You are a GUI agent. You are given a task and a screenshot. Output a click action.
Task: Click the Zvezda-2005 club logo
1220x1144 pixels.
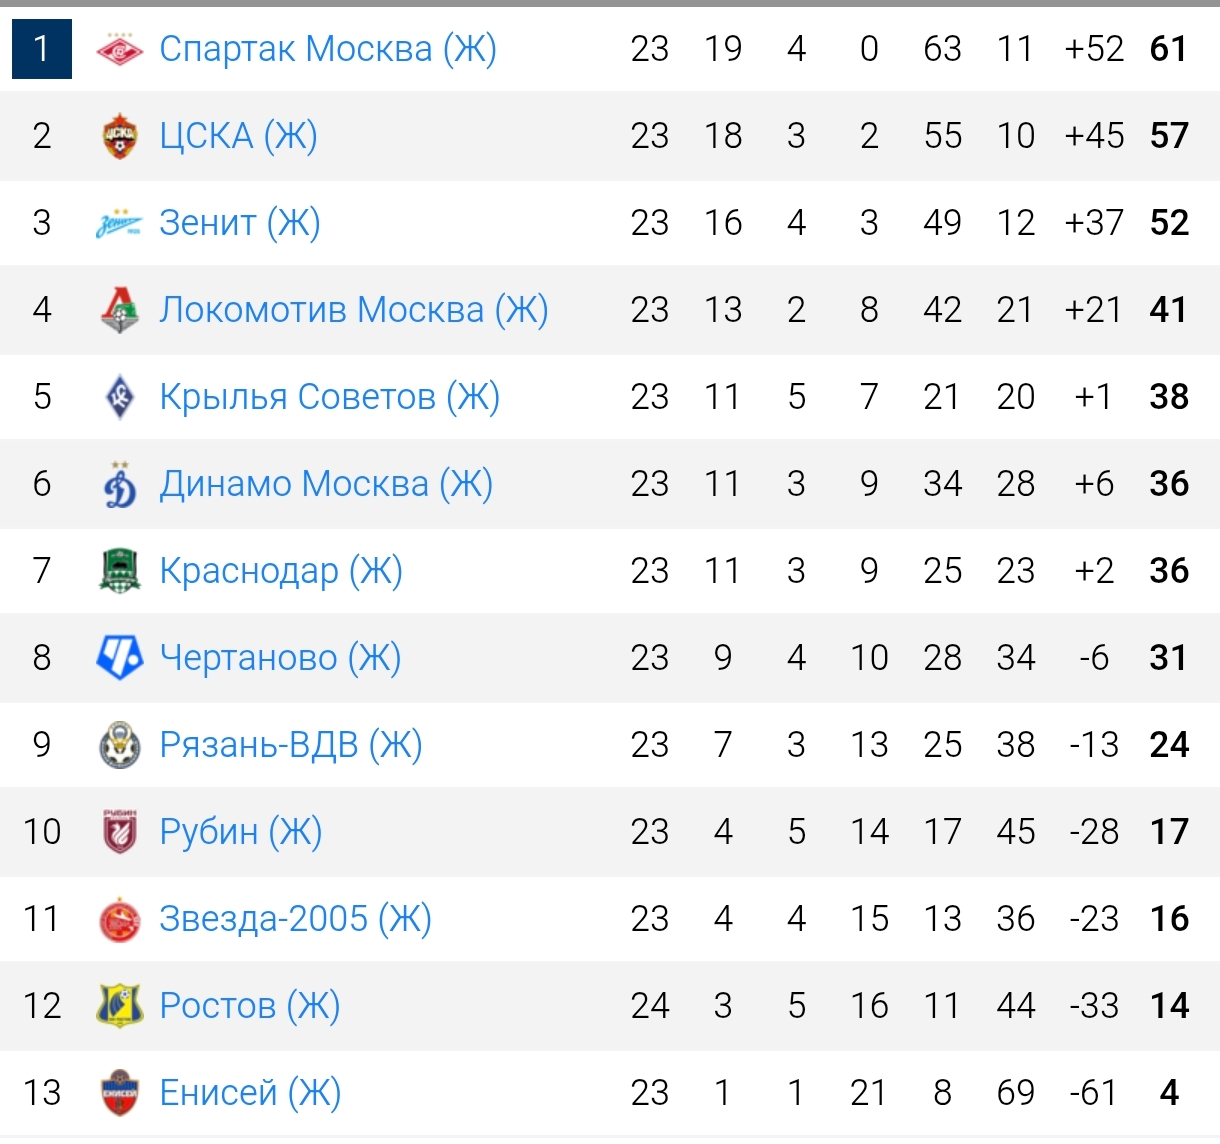coord(120,919)
